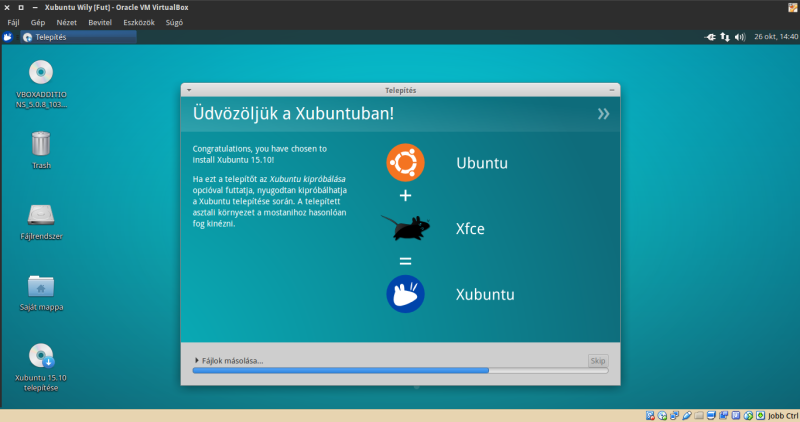This screenshot has width=800, height=422.
Task: Click the green arrow keyboard capture icon
Action: click(x=760, y=415)
